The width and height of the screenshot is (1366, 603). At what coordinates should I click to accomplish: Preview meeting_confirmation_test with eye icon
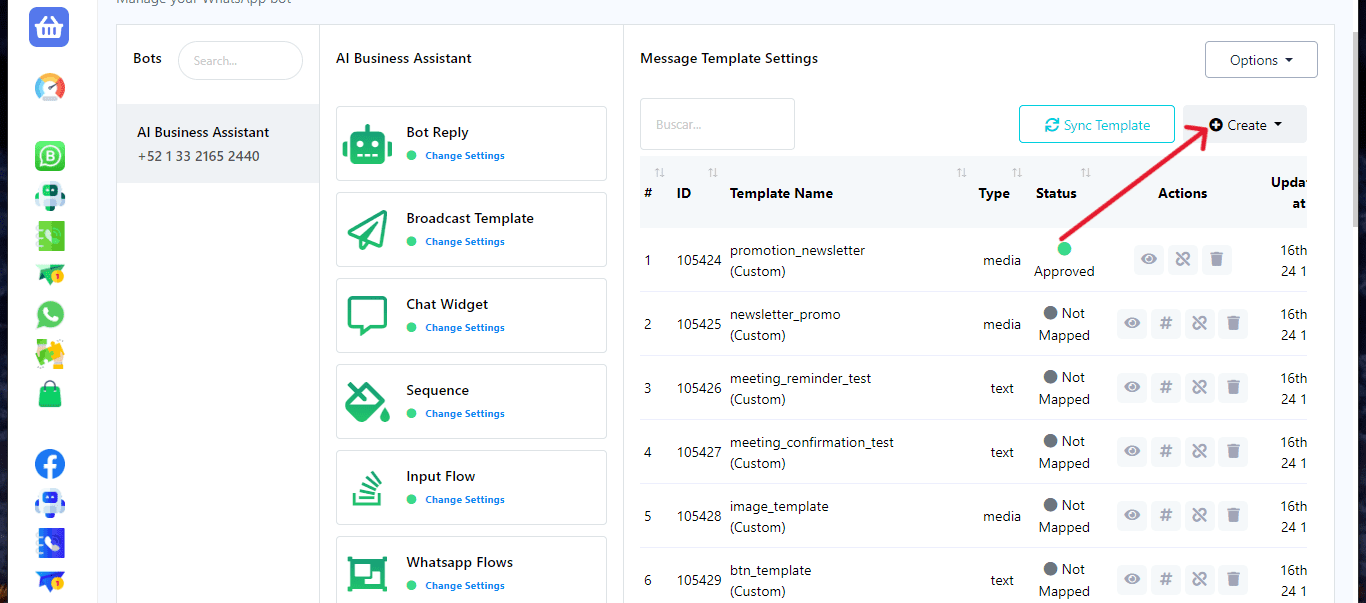coord(1132,452)
